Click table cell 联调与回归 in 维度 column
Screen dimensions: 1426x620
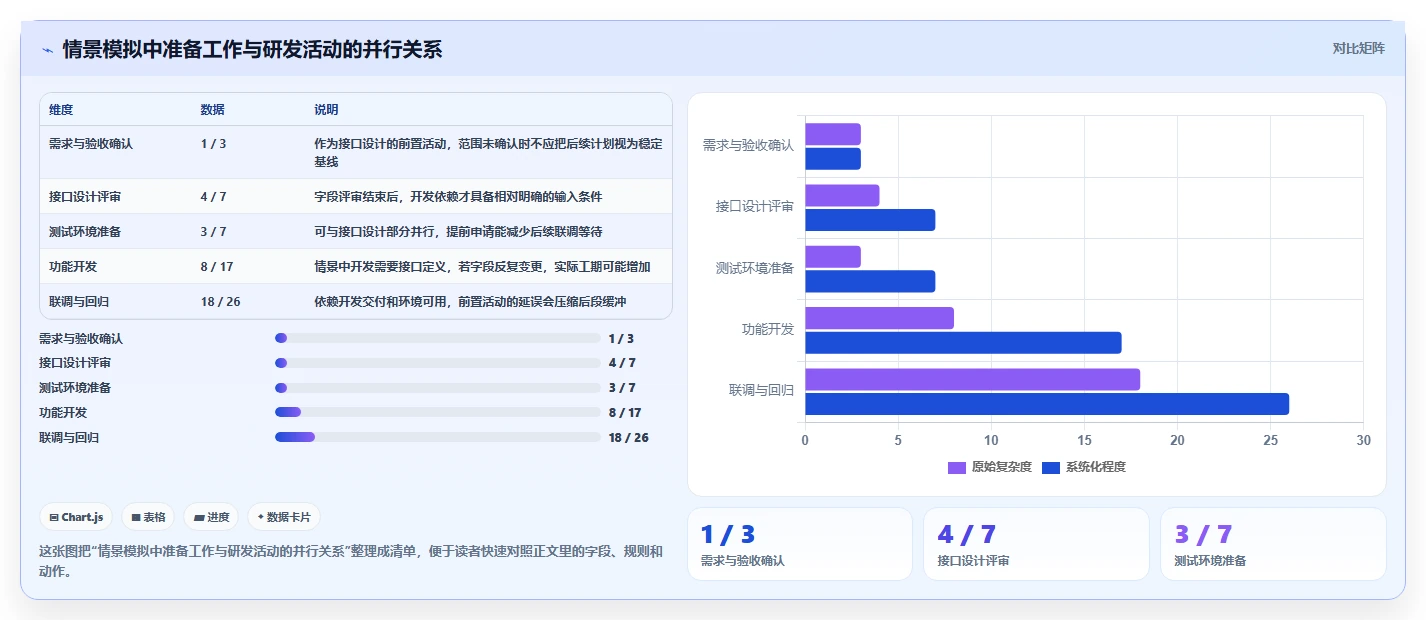pyautogui.click(x=78, y=302)
